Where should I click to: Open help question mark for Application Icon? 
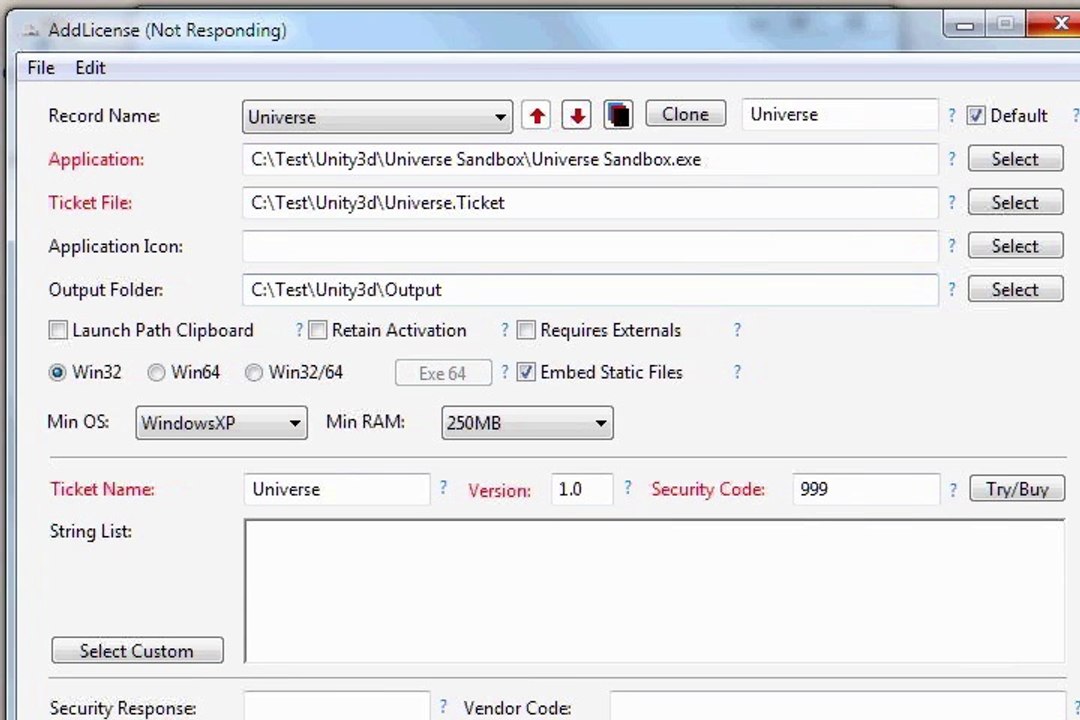[x=951, y=245]
